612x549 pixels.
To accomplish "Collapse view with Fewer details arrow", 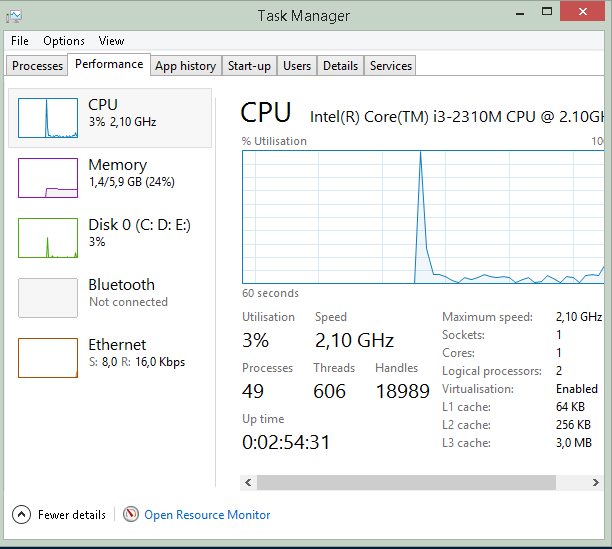I will (22, 515).
